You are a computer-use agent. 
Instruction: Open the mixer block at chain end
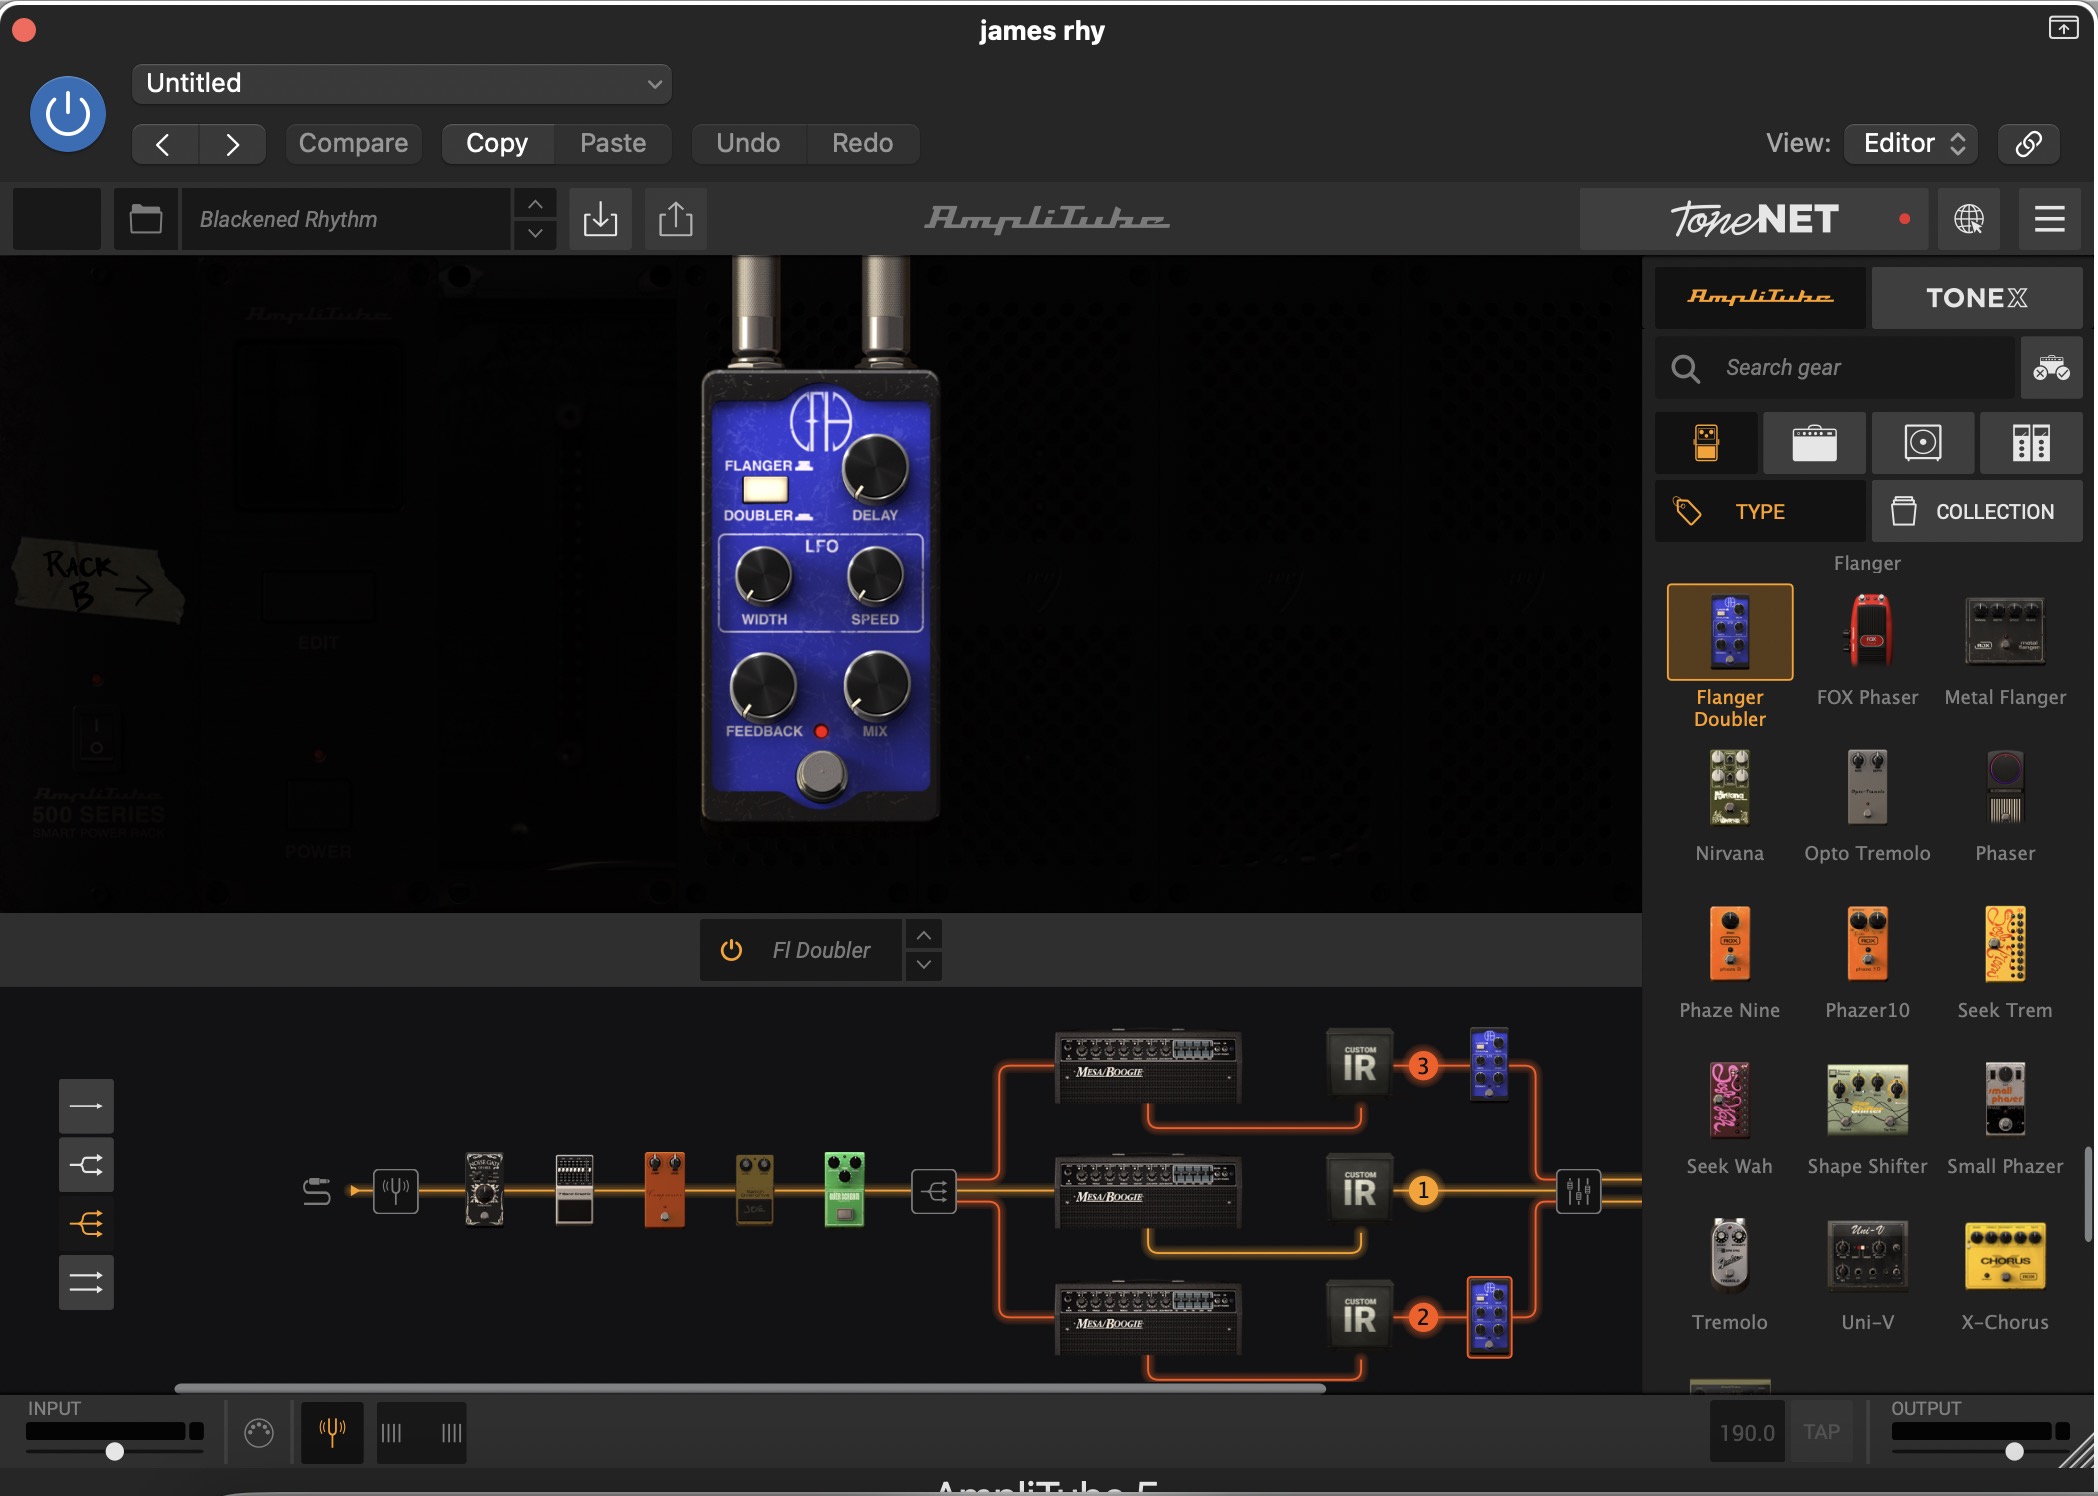[1579, 1191]
